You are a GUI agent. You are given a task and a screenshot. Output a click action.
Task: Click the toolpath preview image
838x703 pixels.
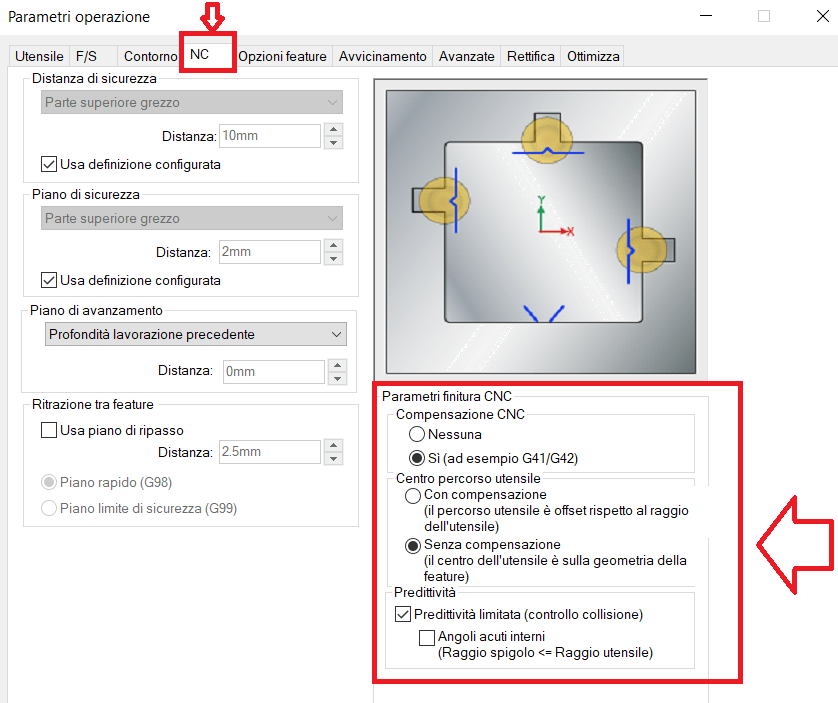pos(541,232)
